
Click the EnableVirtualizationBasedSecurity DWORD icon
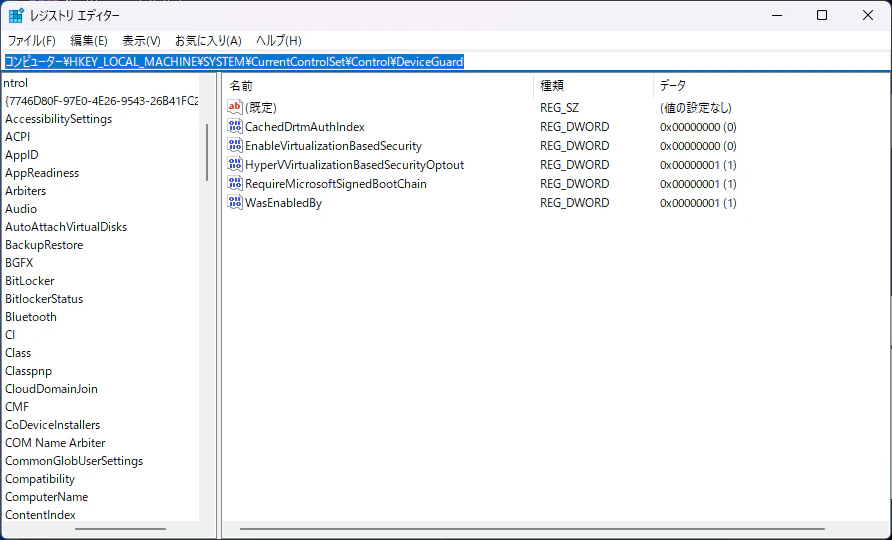pyautogui.click(x=235, y=145)
